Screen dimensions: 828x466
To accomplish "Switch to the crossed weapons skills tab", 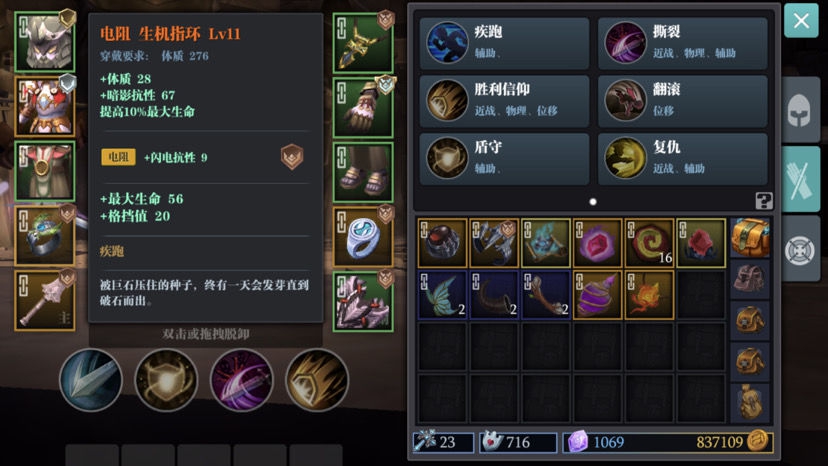I will pos(801,180).
